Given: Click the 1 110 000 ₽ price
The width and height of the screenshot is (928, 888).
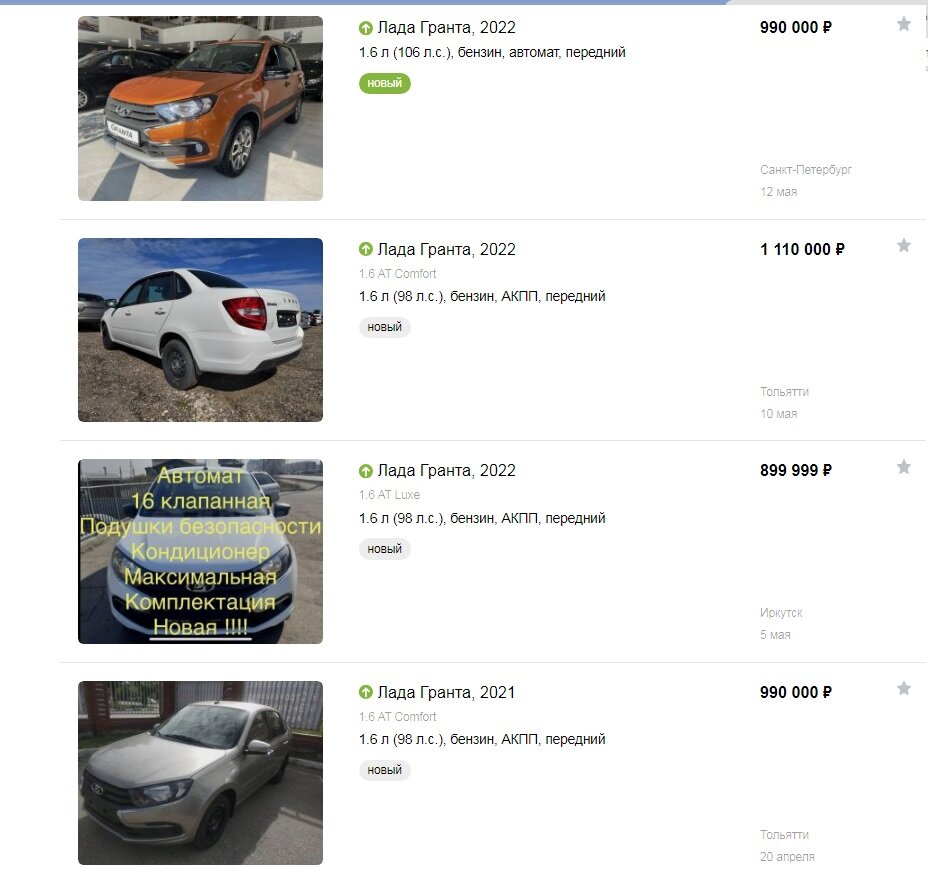Looking at the screenshot, I should (803, 249).
